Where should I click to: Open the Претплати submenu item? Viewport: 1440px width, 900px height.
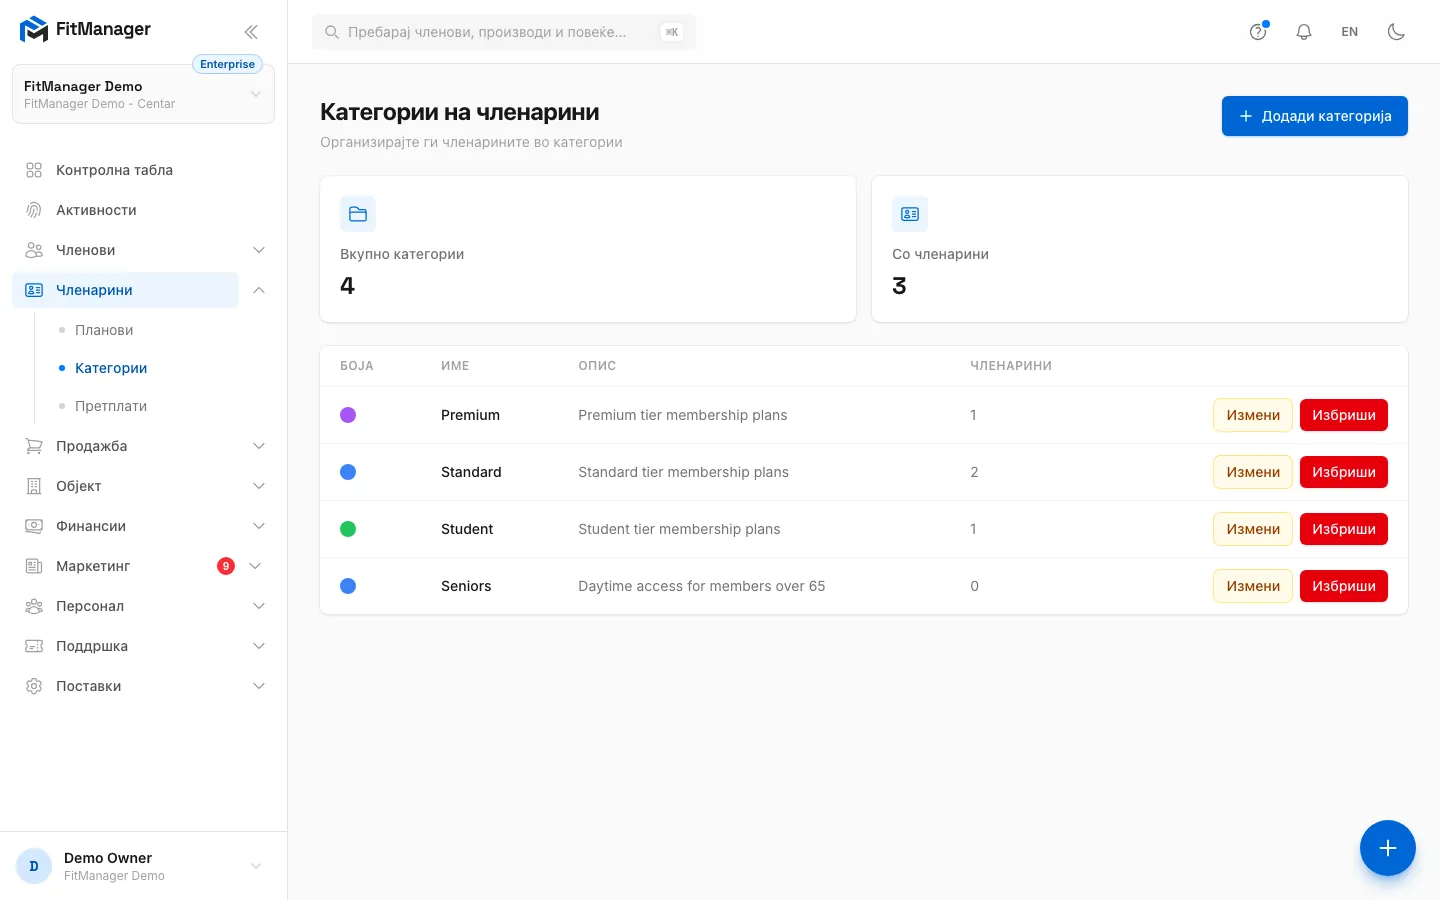pos(111,406)
